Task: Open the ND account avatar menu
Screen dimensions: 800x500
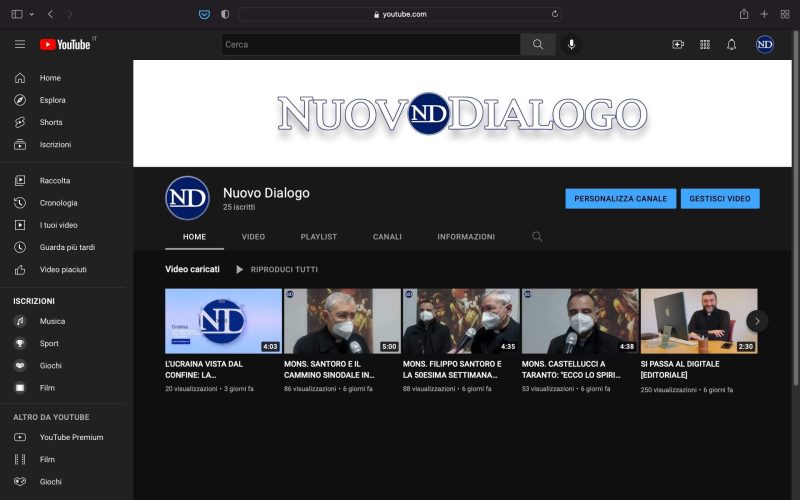Action: pos(764,44)
